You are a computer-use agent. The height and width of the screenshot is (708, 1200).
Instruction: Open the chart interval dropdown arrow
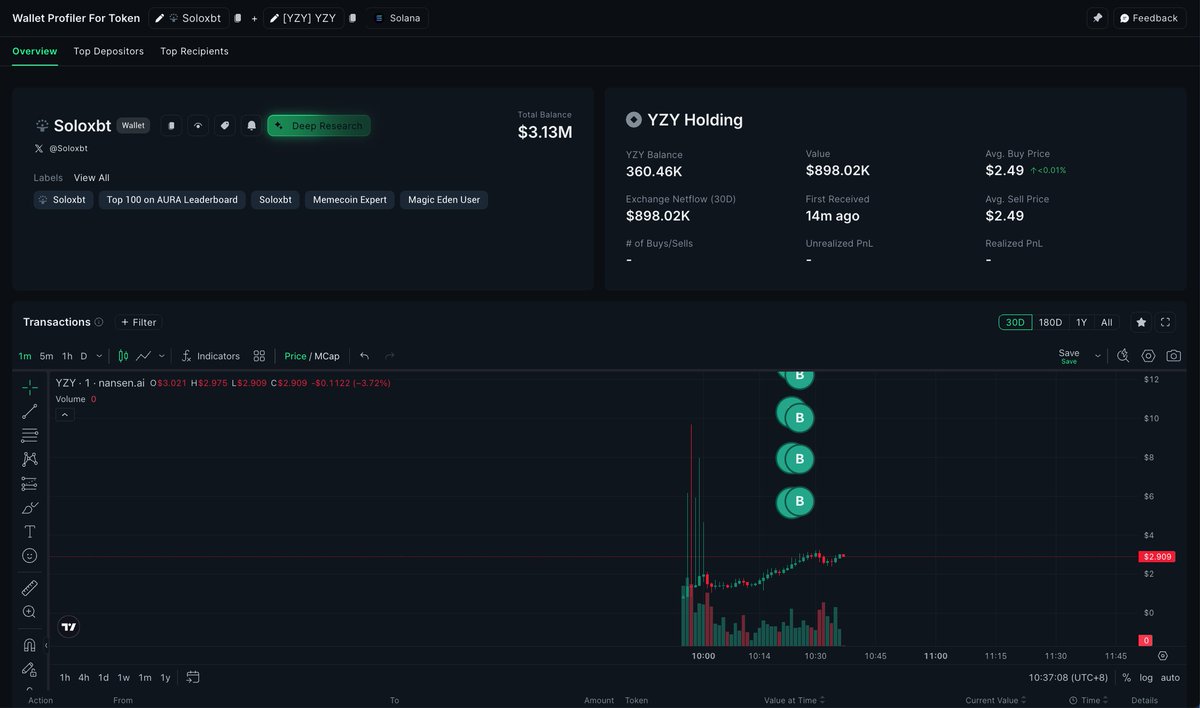click(x=99, y=356)
